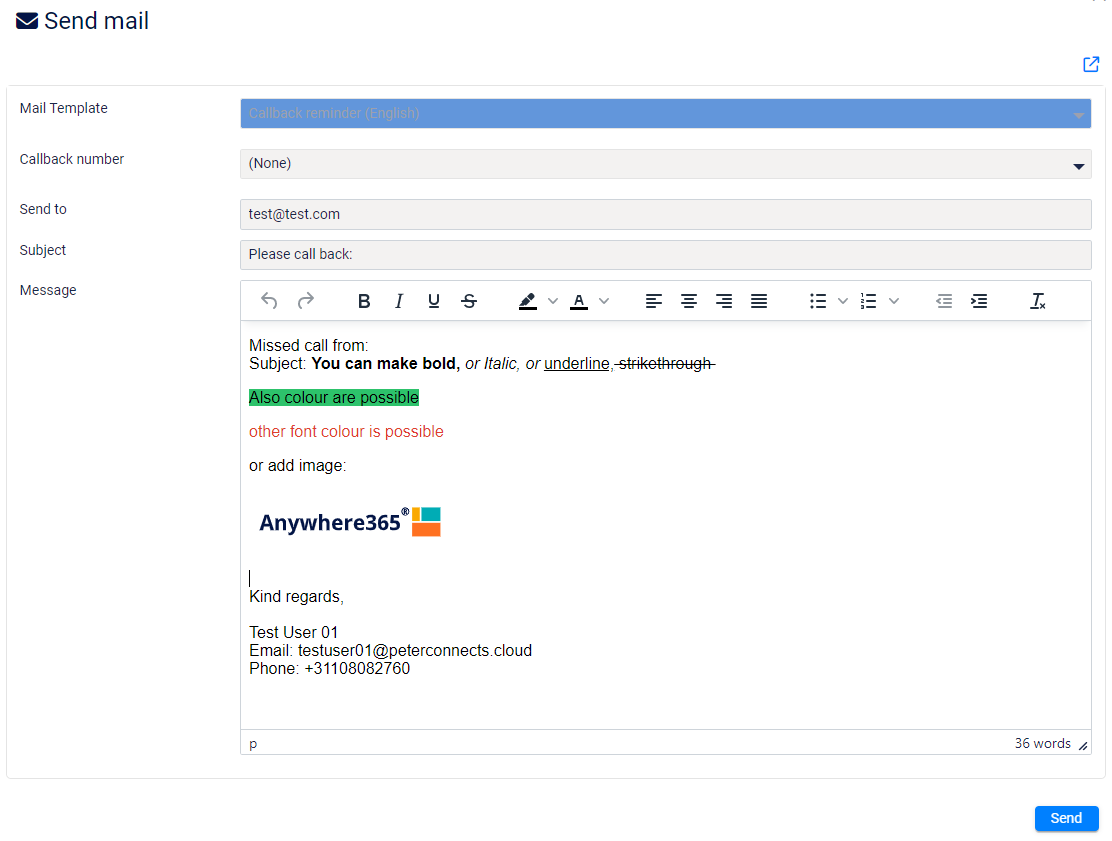This screenshot has width=1112, height=841.
Task: Click the Subject input field
Action: click(x=665, y=255)
